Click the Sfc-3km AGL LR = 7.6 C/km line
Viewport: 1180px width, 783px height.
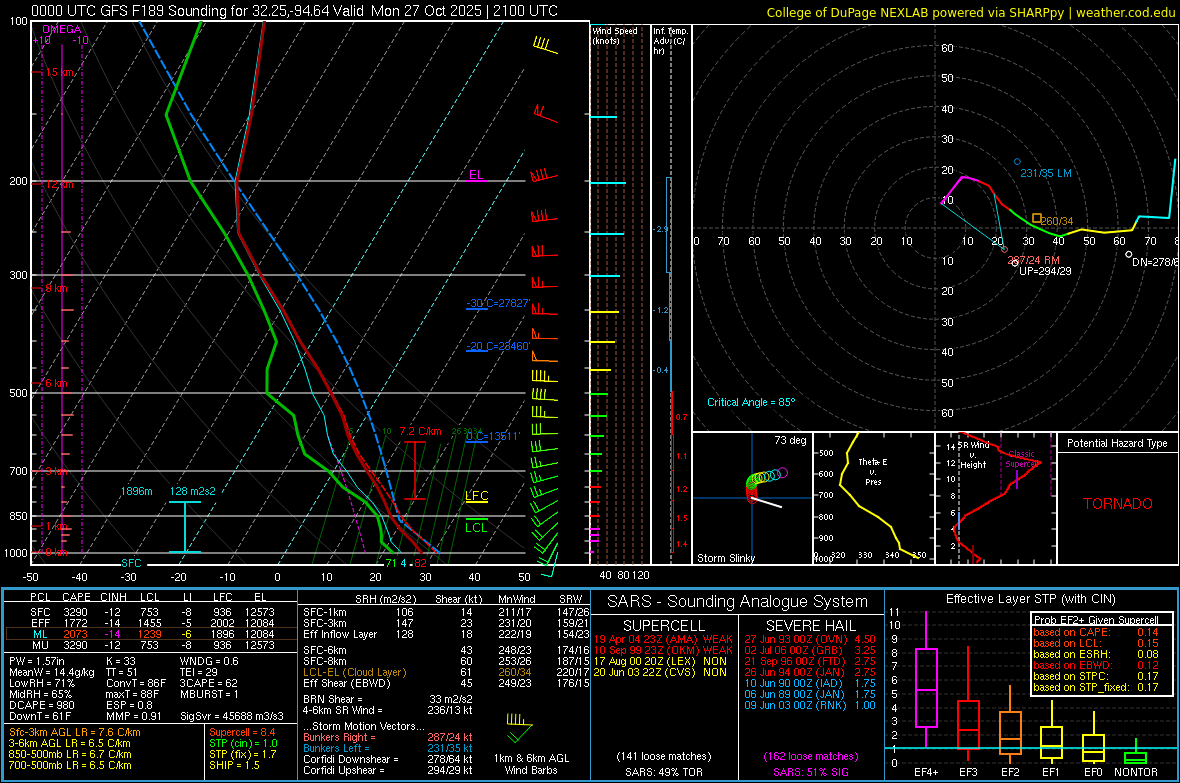[75, 732]
